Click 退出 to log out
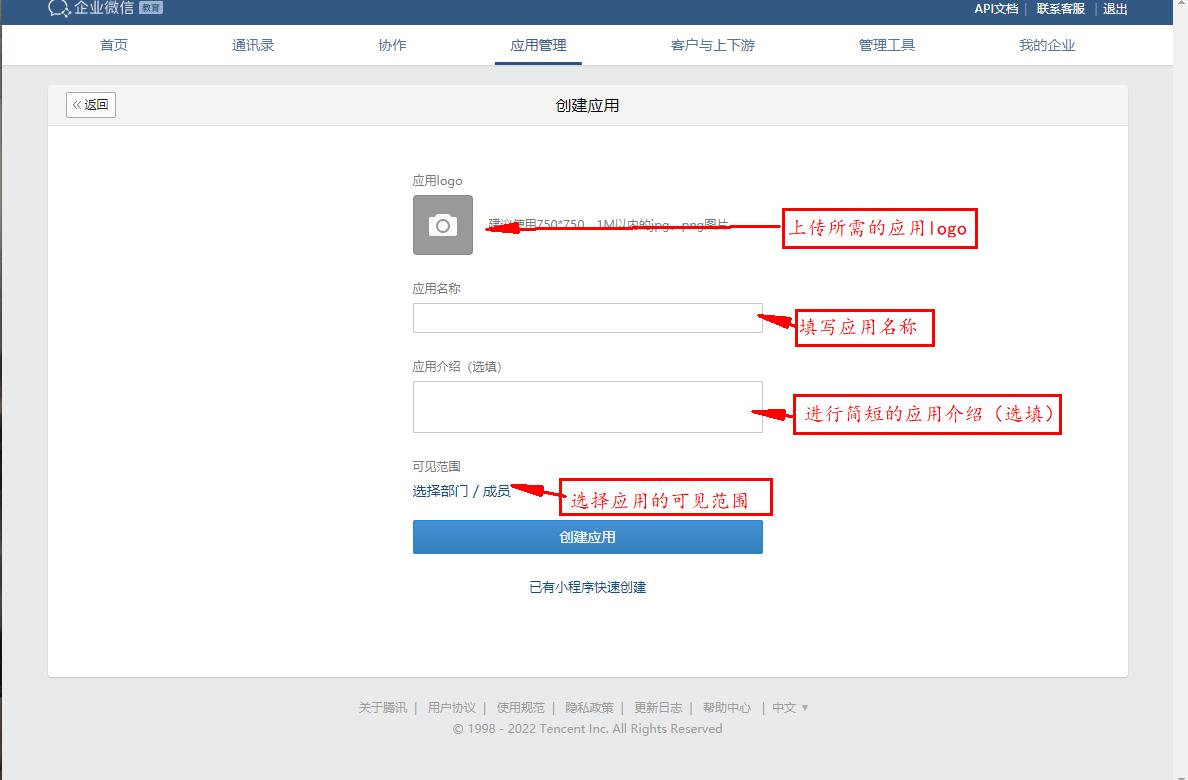Viewport: 1188px width, 780px height. tap(1115, 9)
